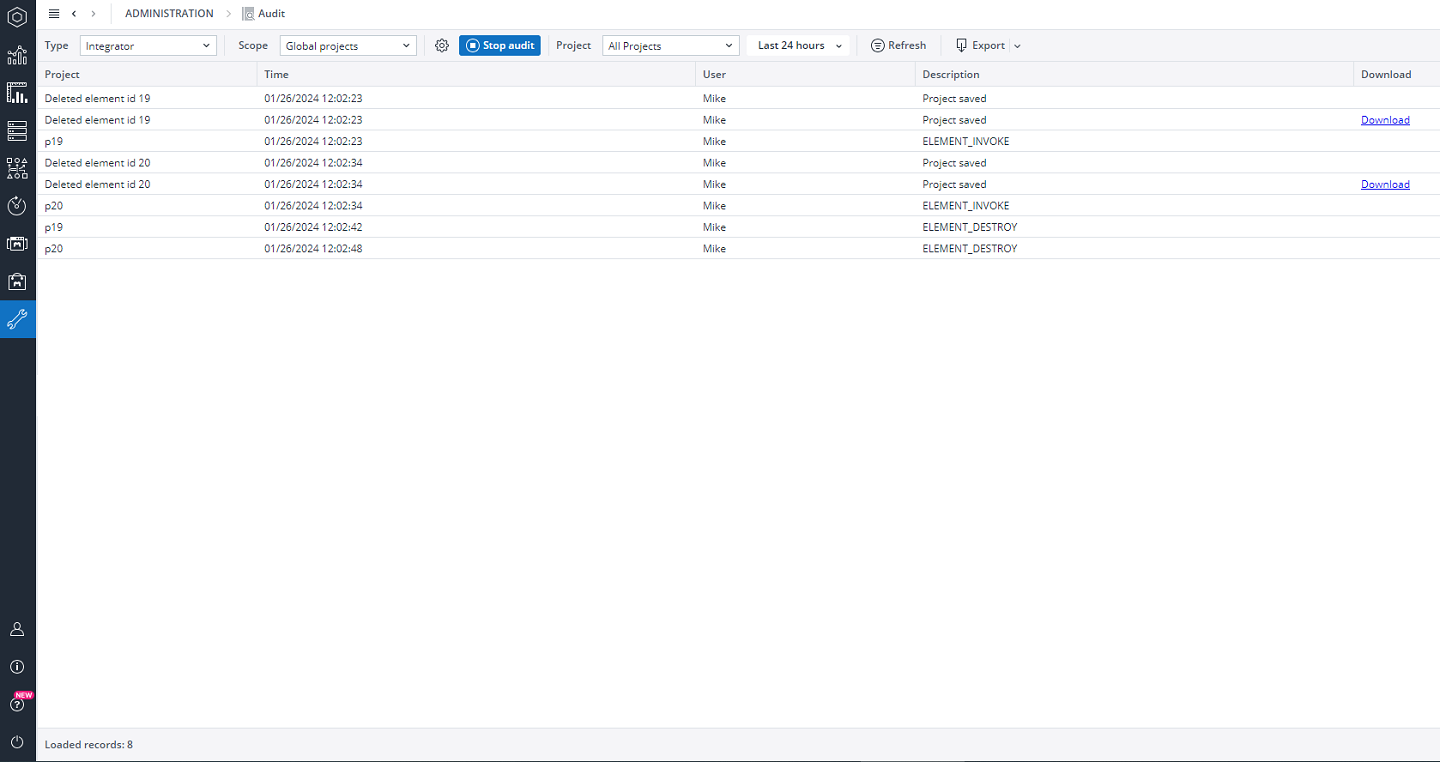Open the user profile icon

pos(17,629)
